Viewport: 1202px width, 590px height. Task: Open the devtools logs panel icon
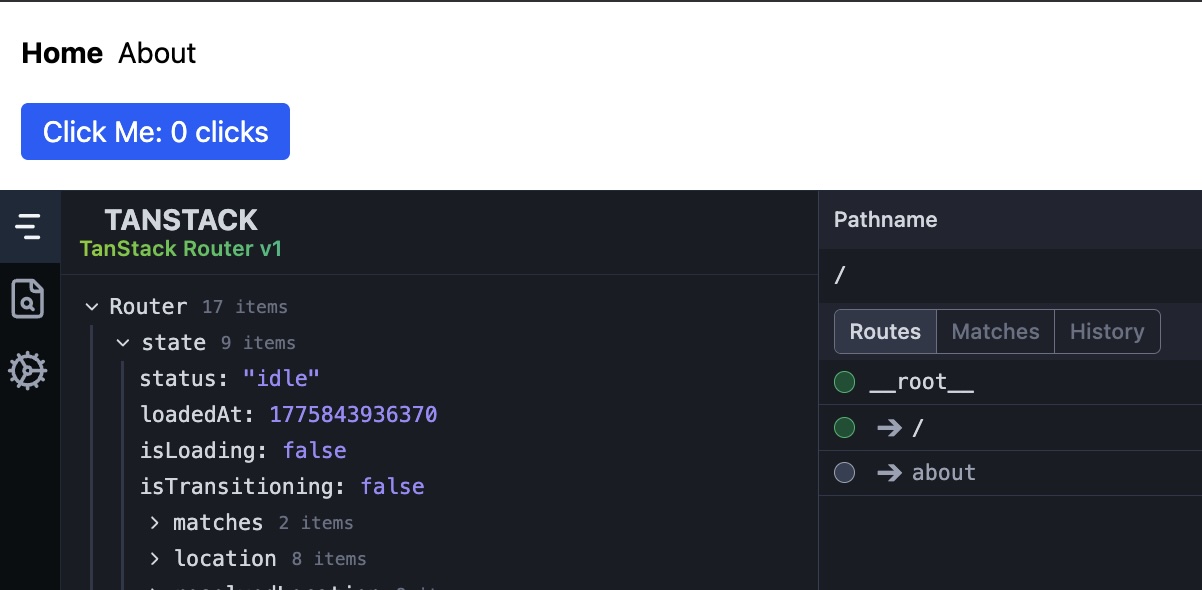pos(29,226)
